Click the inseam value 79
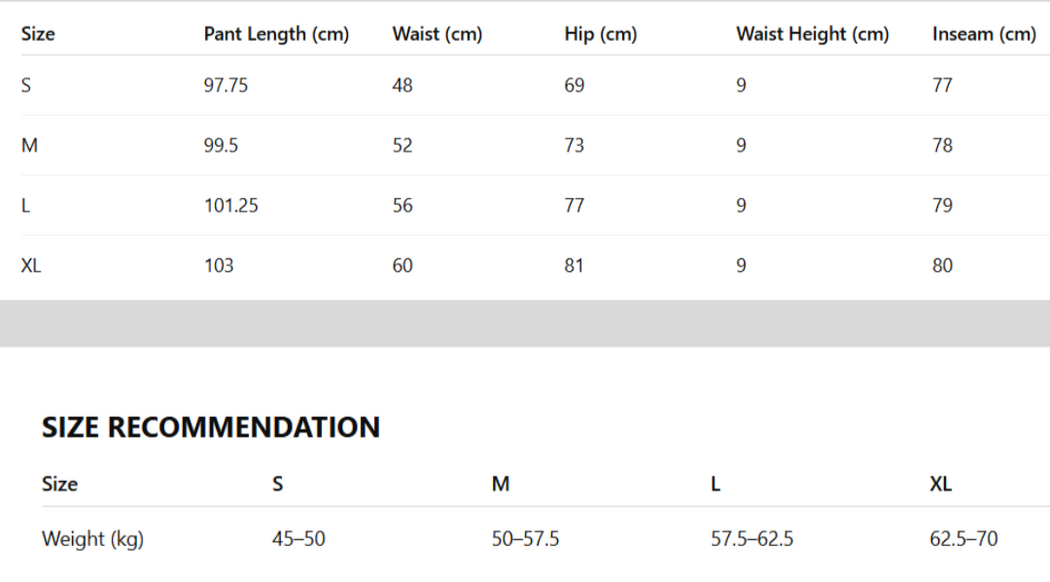This screenshot has width=1050, height=582. (942, 205)
